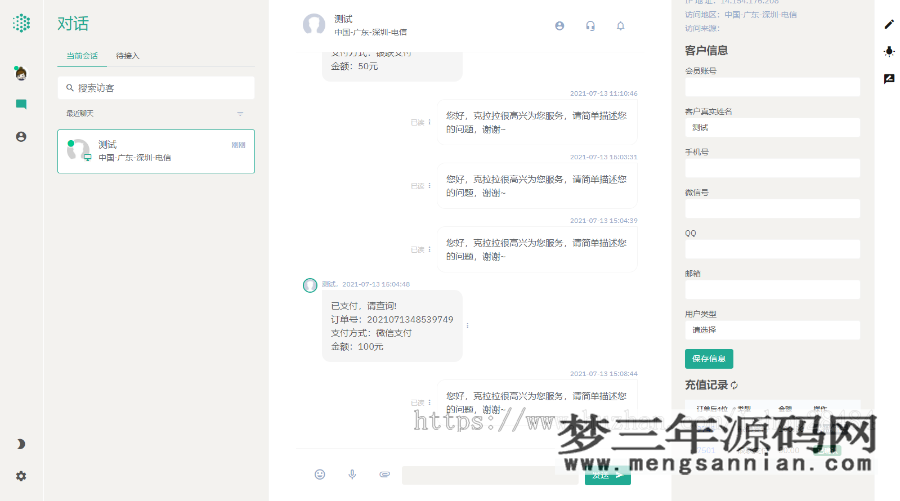
Task: Switch to 待接入 tab
Action: (127, 56)
